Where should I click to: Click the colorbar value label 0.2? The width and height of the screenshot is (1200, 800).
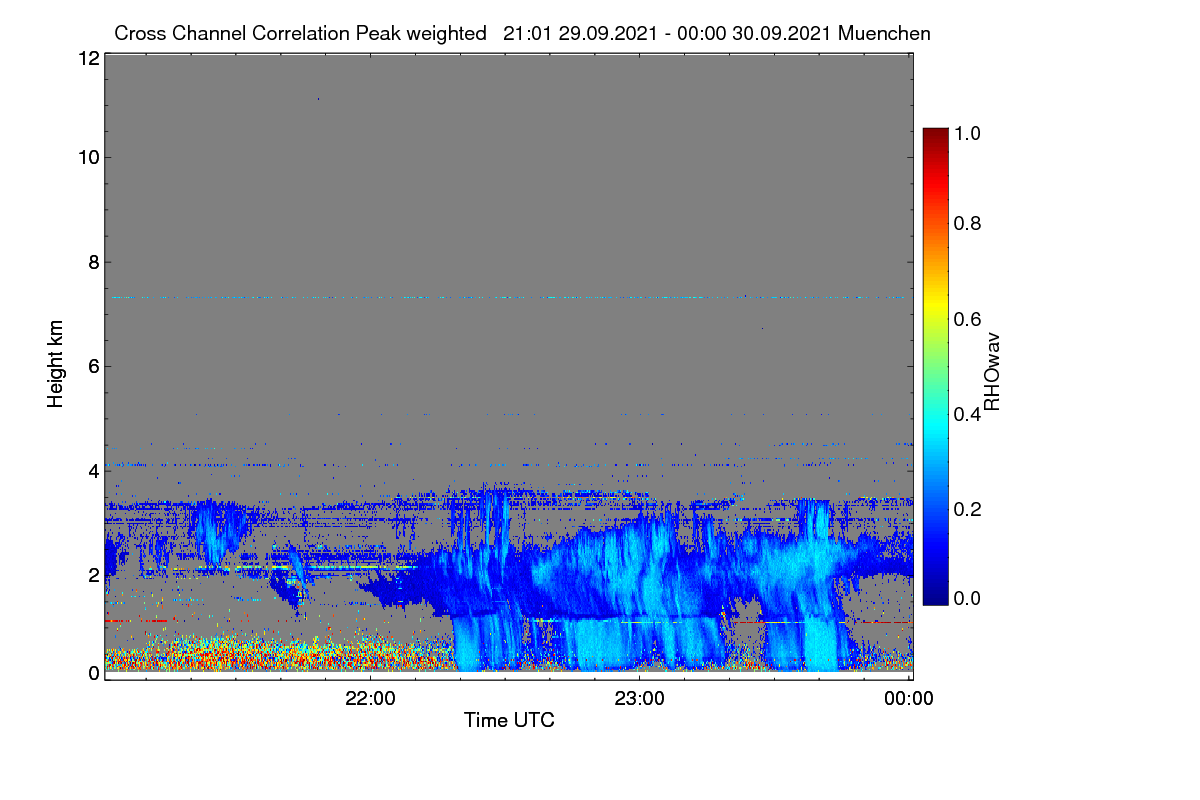tap(967, 509)
